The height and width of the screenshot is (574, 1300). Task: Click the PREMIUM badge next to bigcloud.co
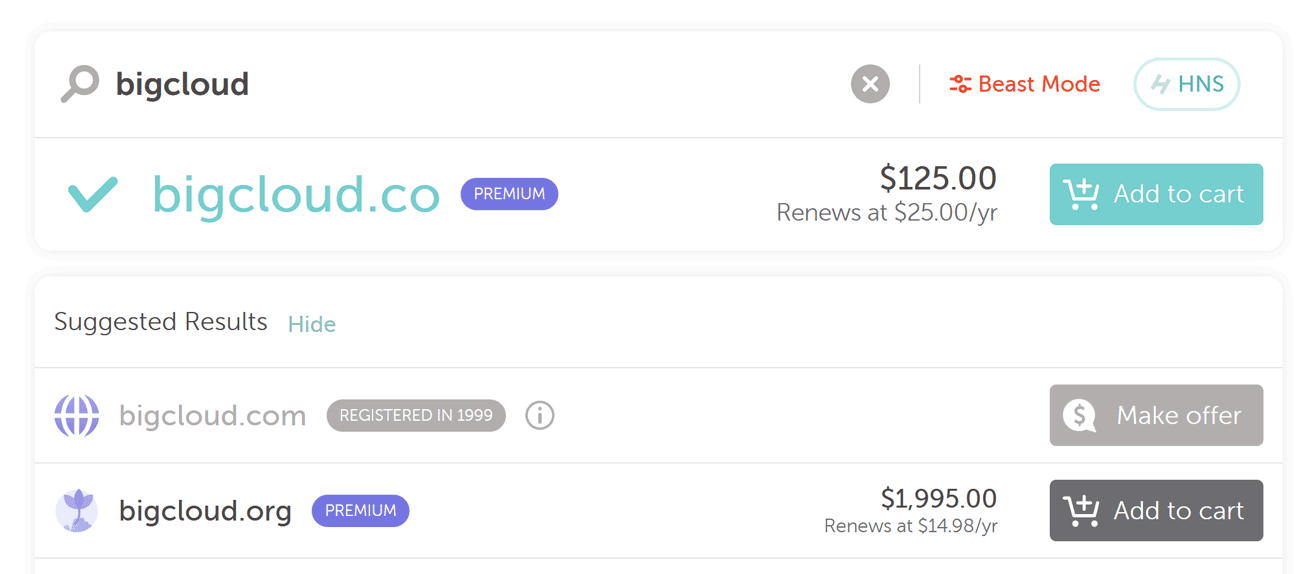[x=509, y=194]
